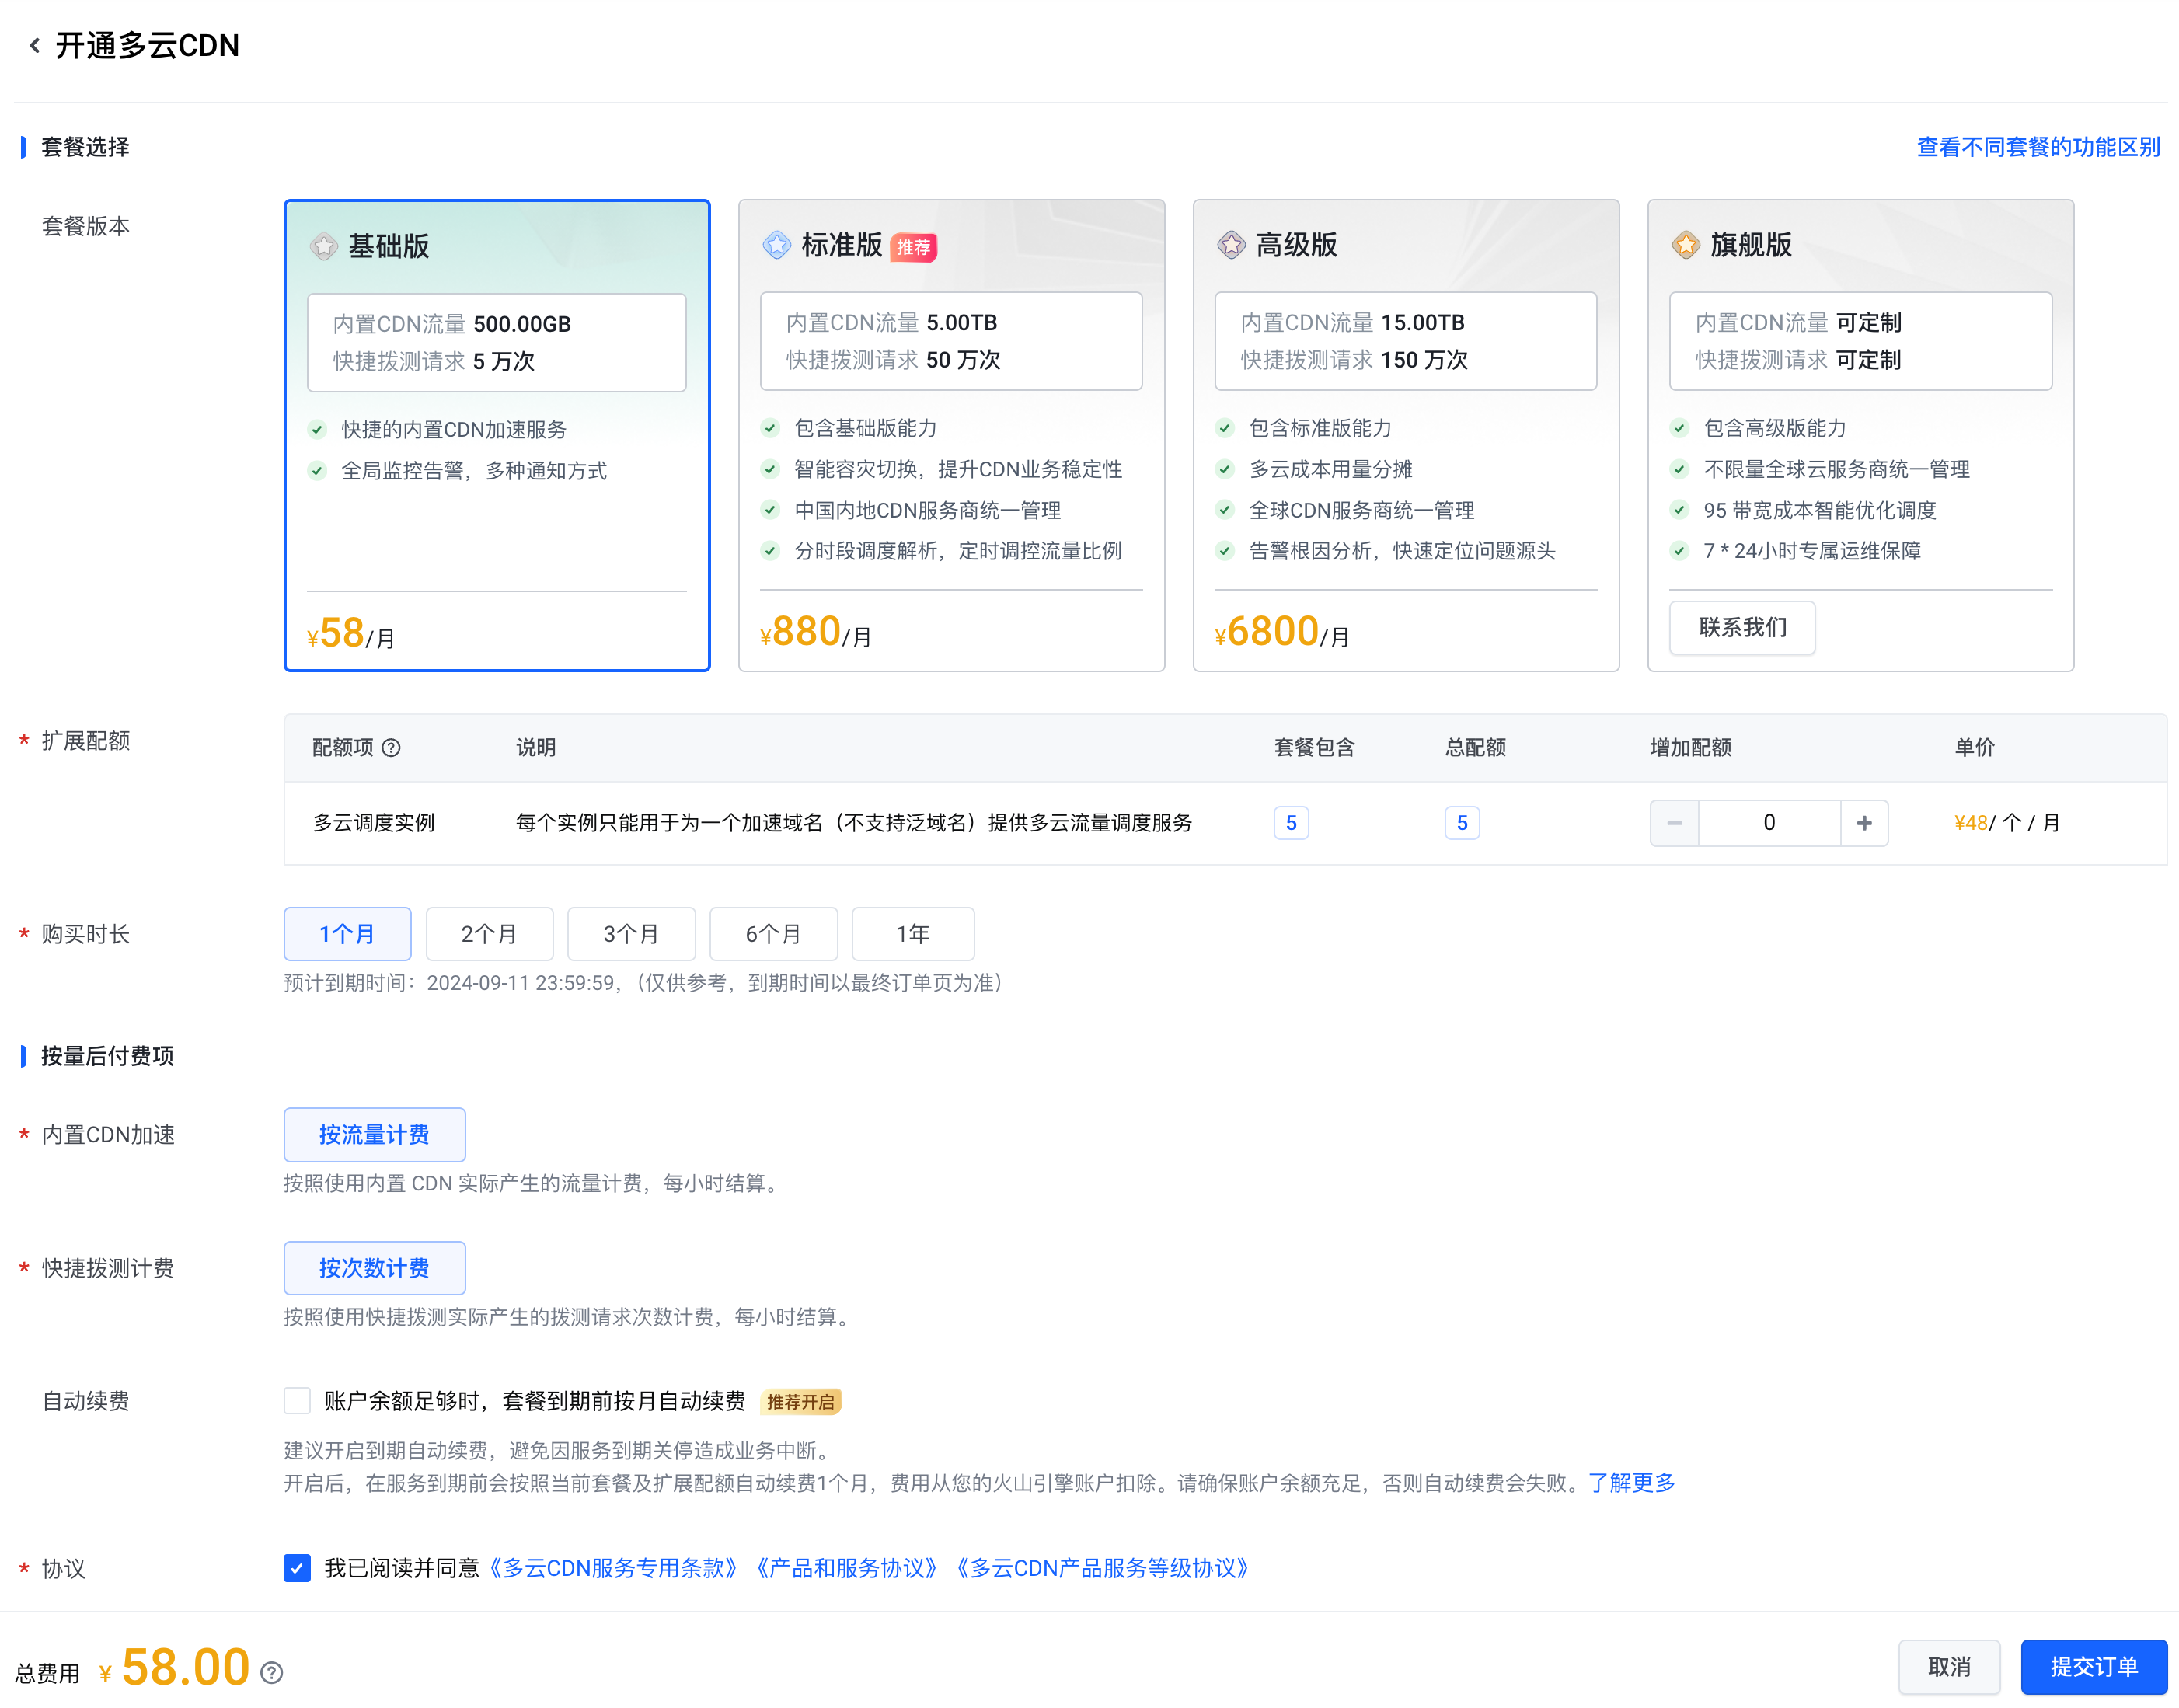The width and height of the screenshot is (2179, 1708).
Task: Click the ¥880/月 price on 标准版
Action: click(816, 632)
